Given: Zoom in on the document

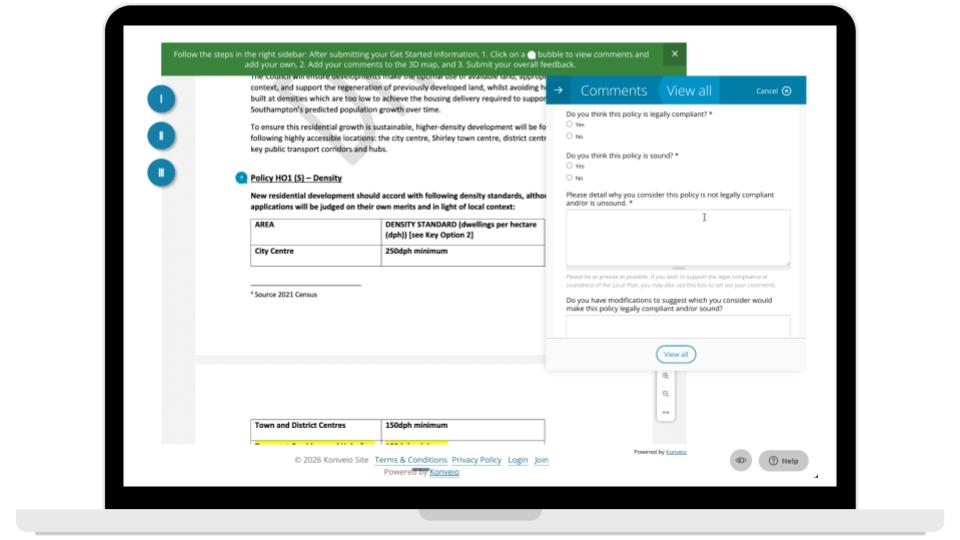Looking at the screenshot, I should coord(666,376).
